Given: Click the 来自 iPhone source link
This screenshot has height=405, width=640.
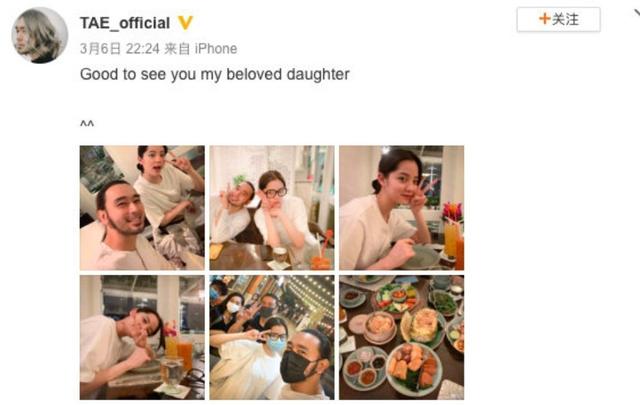Looking at the screenshot, I should coord(200,49).
